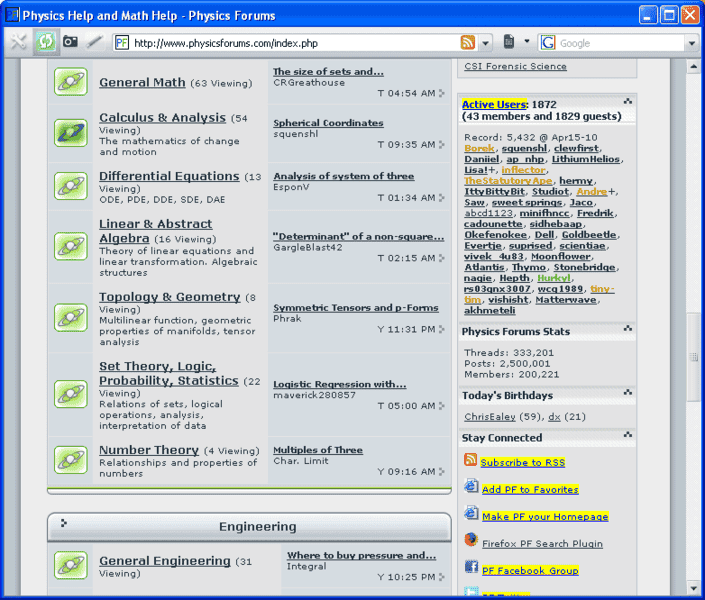Click the Number Theory forum icon
The height and width of the screenshot is (600, 705).
[71, 460]
